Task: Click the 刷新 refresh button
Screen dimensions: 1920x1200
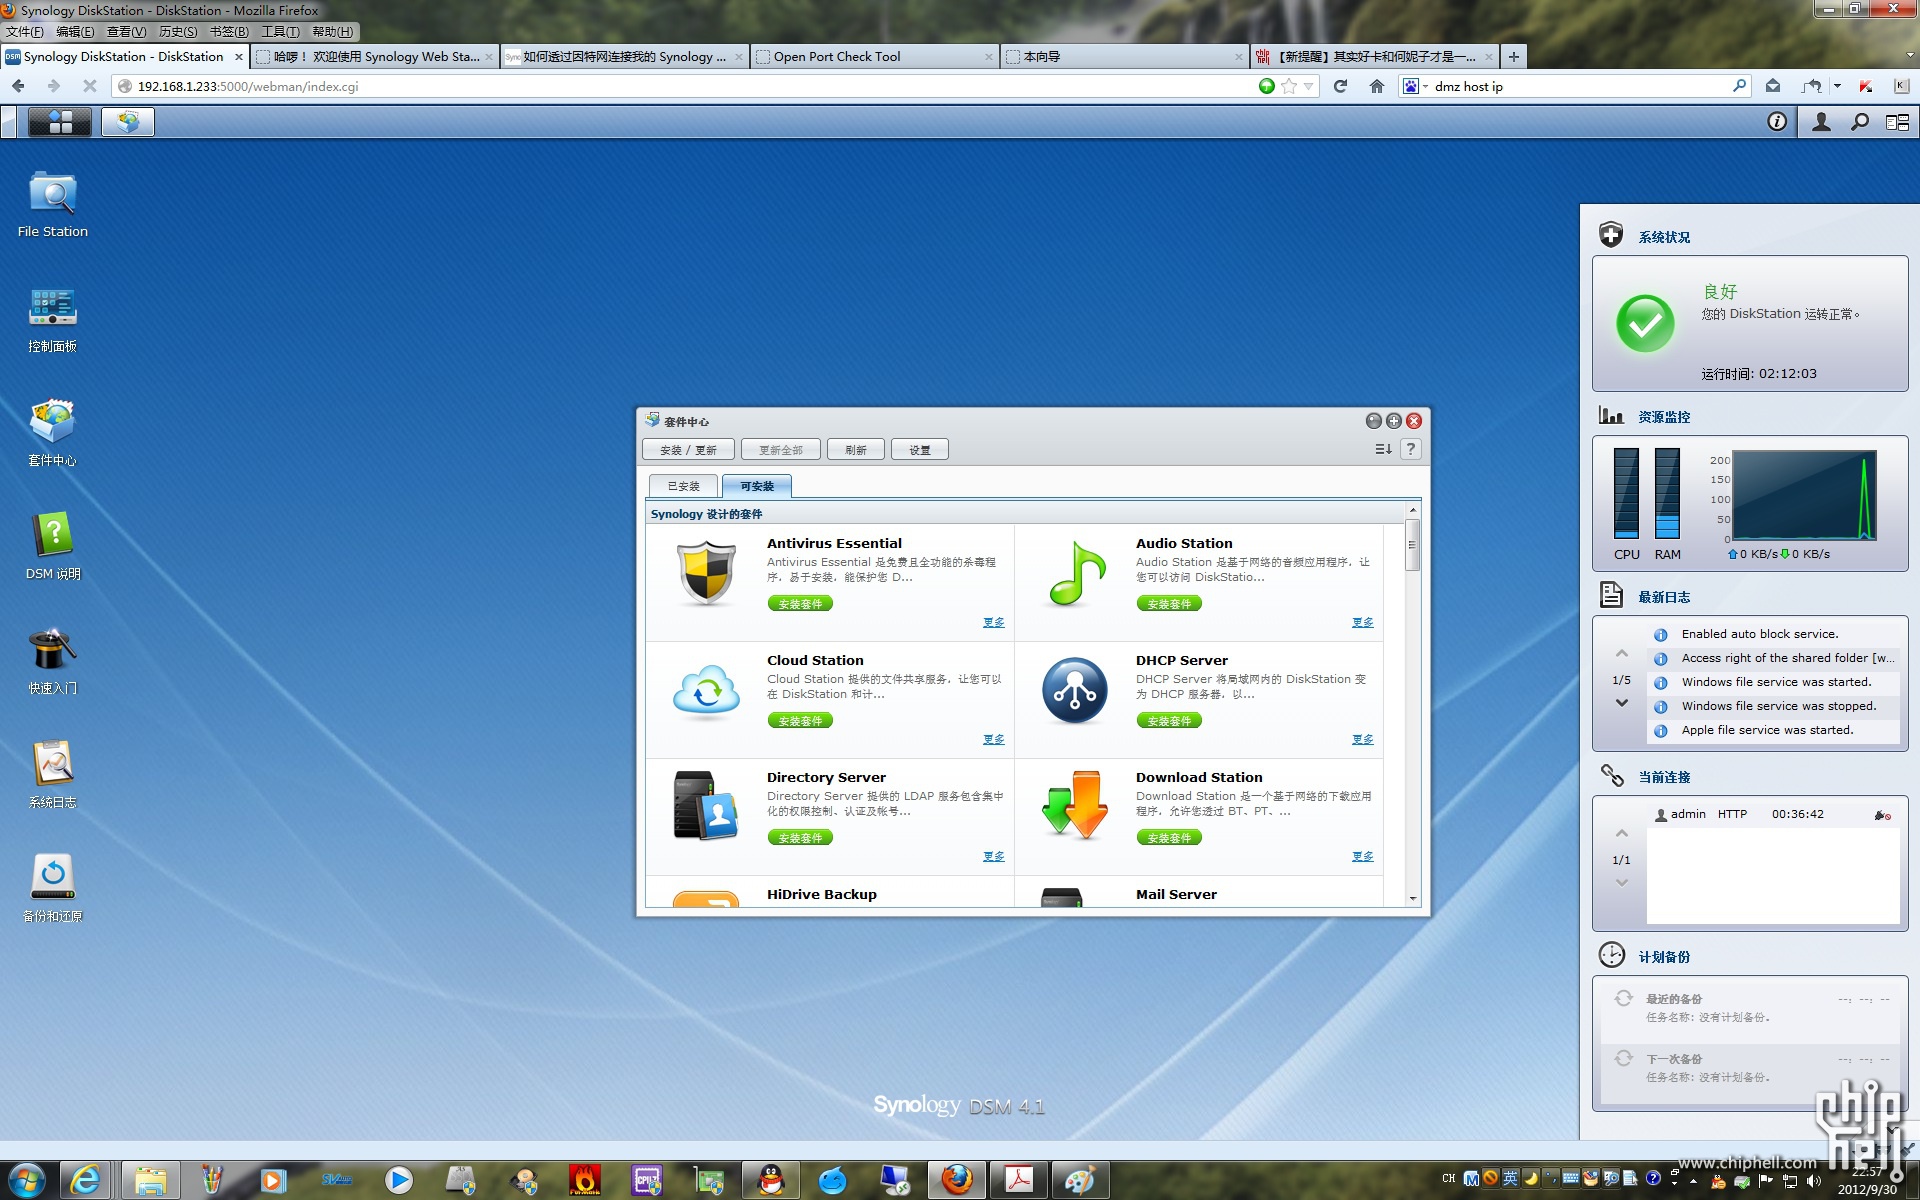Action: click(x=856, y=450)
